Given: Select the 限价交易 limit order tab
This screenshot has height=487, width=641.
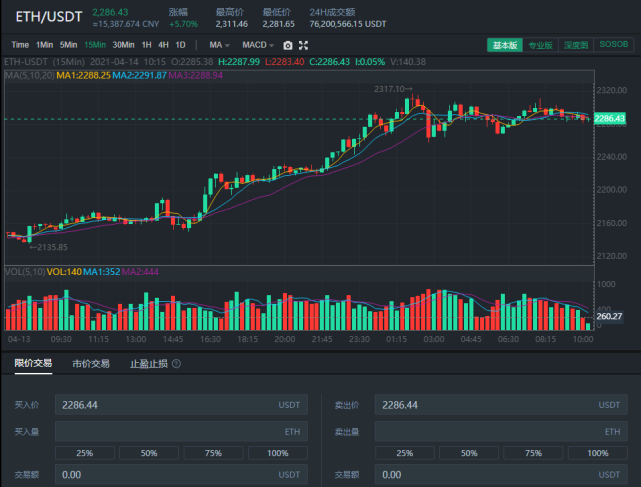Looking at the screenshot, I should (33, 363).
